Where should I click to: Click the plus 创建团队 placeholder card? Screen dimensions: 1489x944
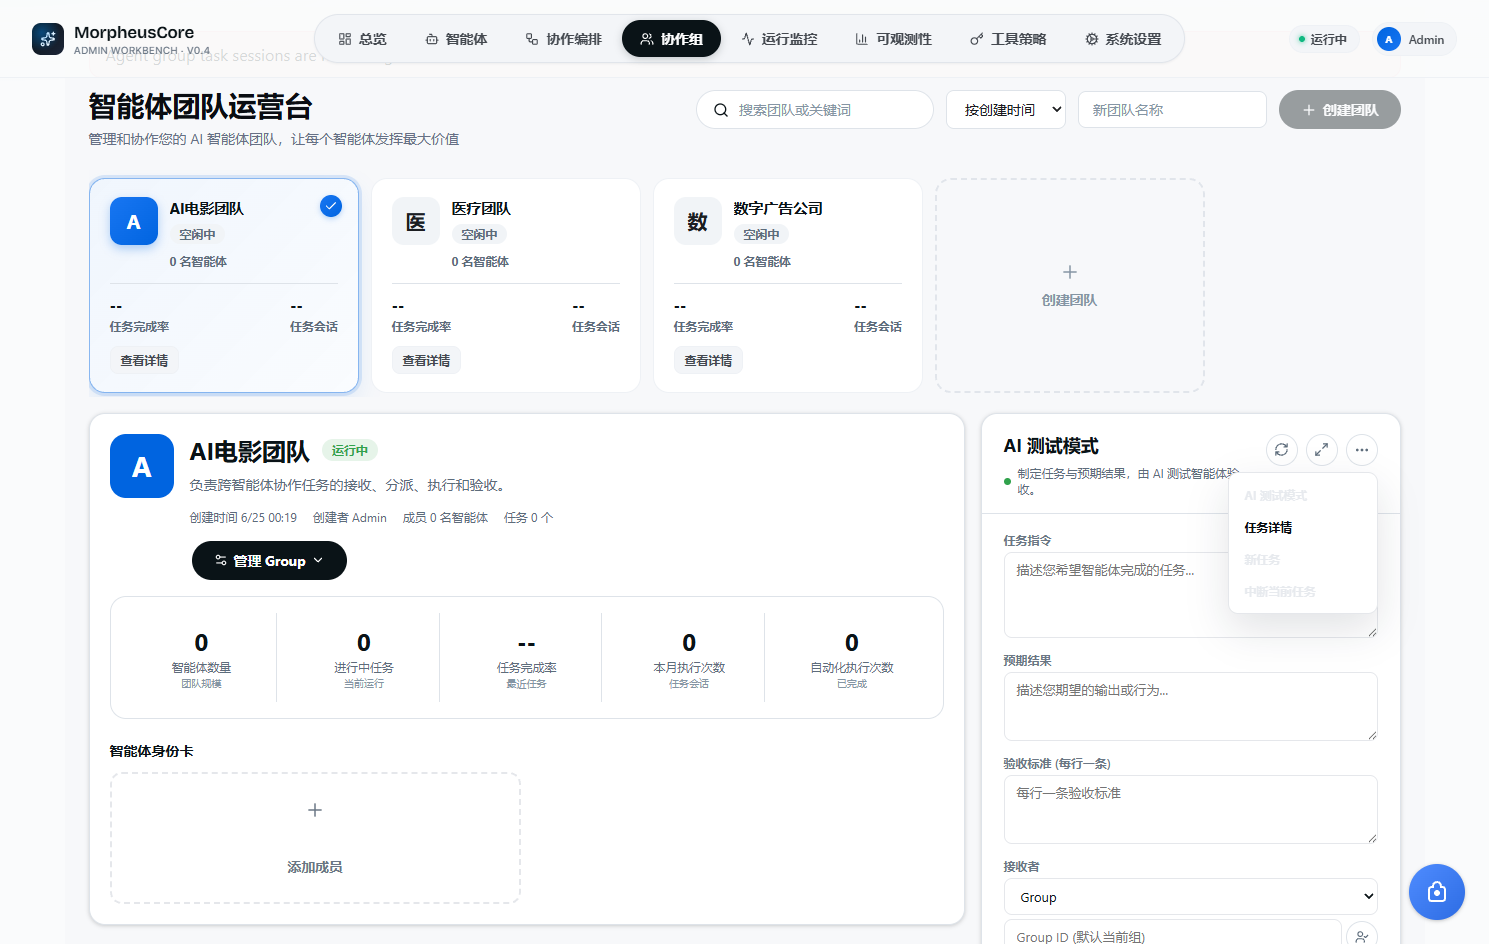[1070, 285]
